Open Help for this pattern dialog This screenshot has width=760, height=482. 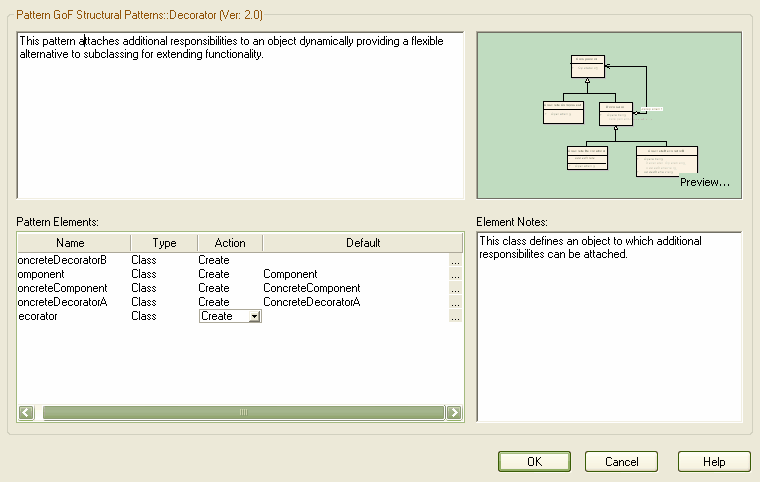714,462
